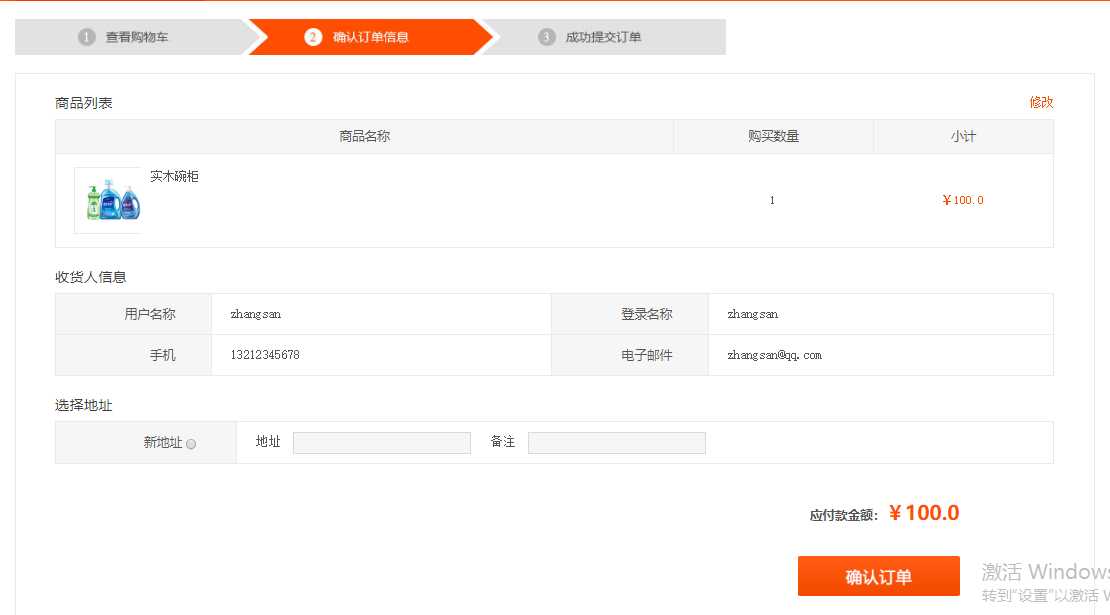
Task: Click the 用户名称 value zhangsan
Action: 256,314
